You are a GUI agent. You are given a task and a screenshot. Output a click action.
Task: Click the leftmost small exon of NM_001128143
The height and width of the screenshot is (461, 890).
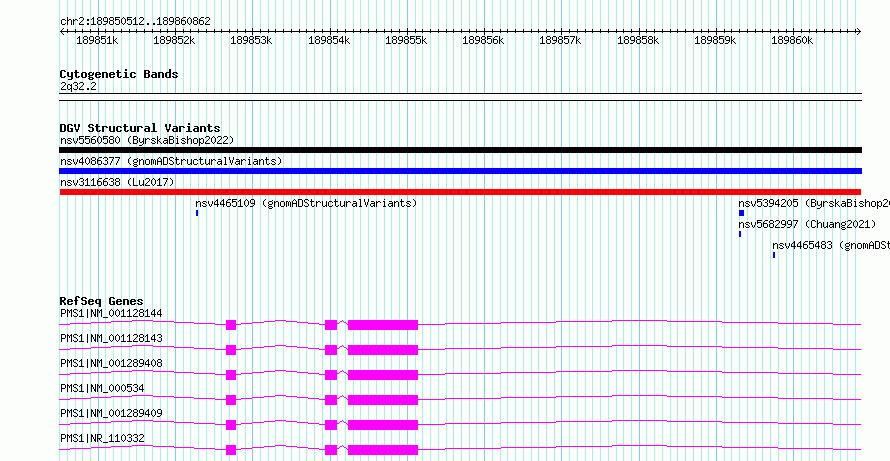point(230,350)
